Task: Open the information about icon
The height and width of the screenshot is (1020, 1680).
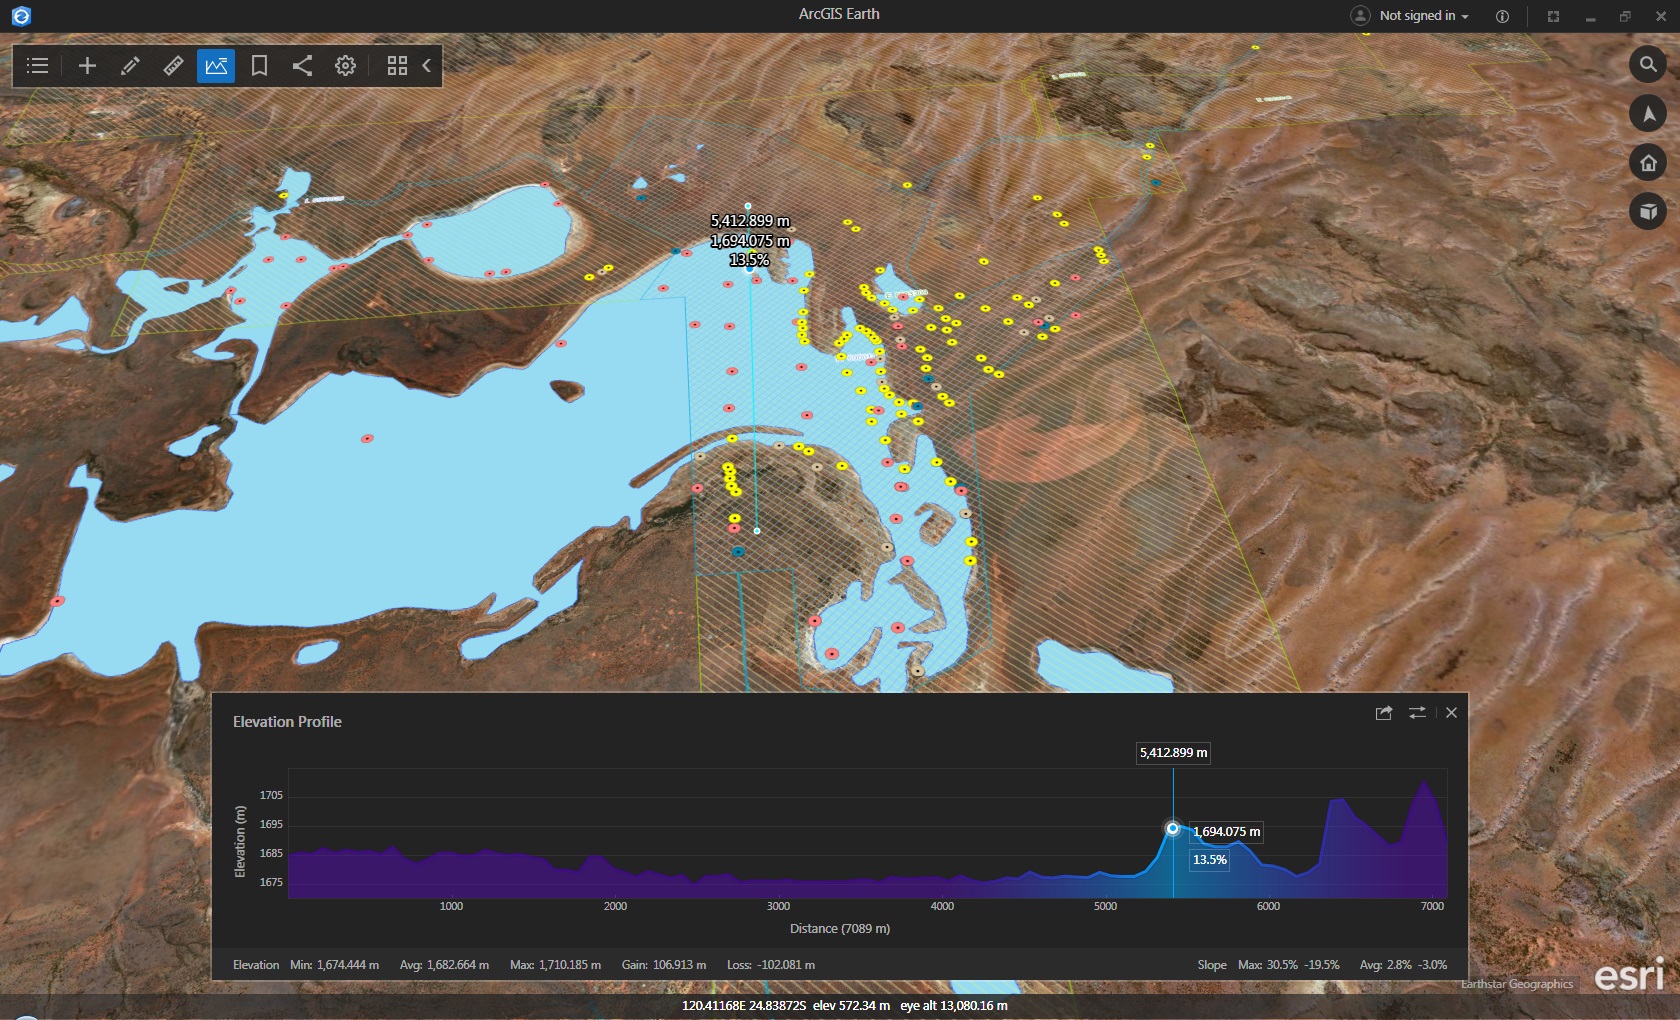Action: (1502, 16)
